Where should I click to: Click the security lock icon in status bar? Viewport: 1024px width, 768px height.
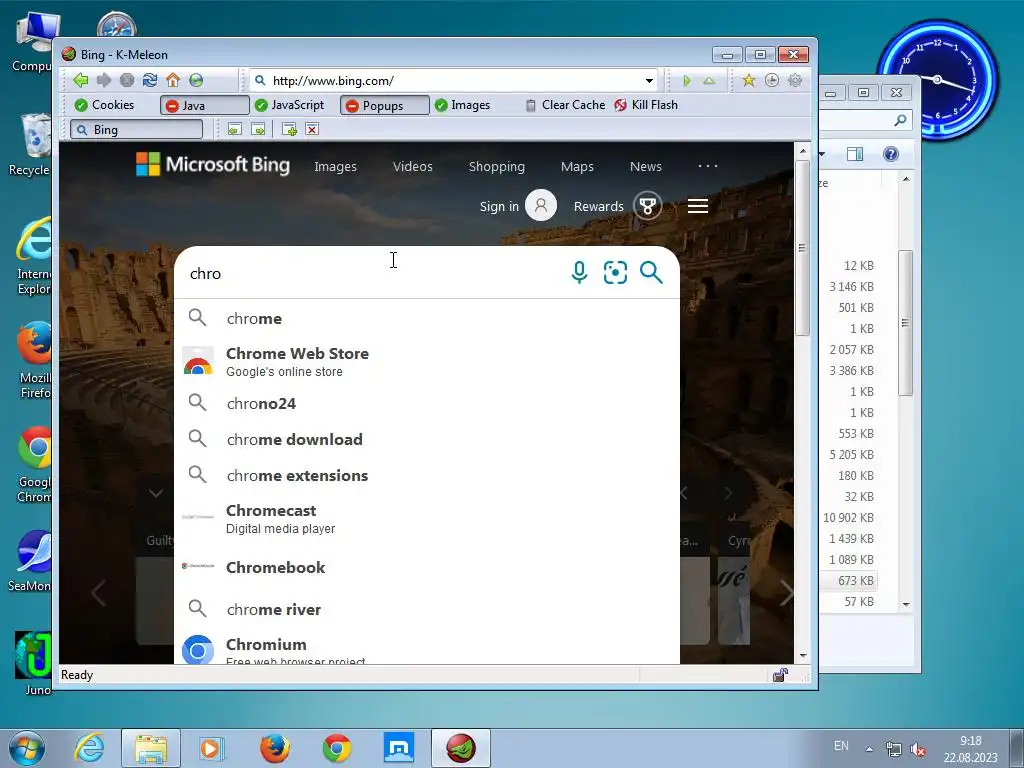[780, 675]
